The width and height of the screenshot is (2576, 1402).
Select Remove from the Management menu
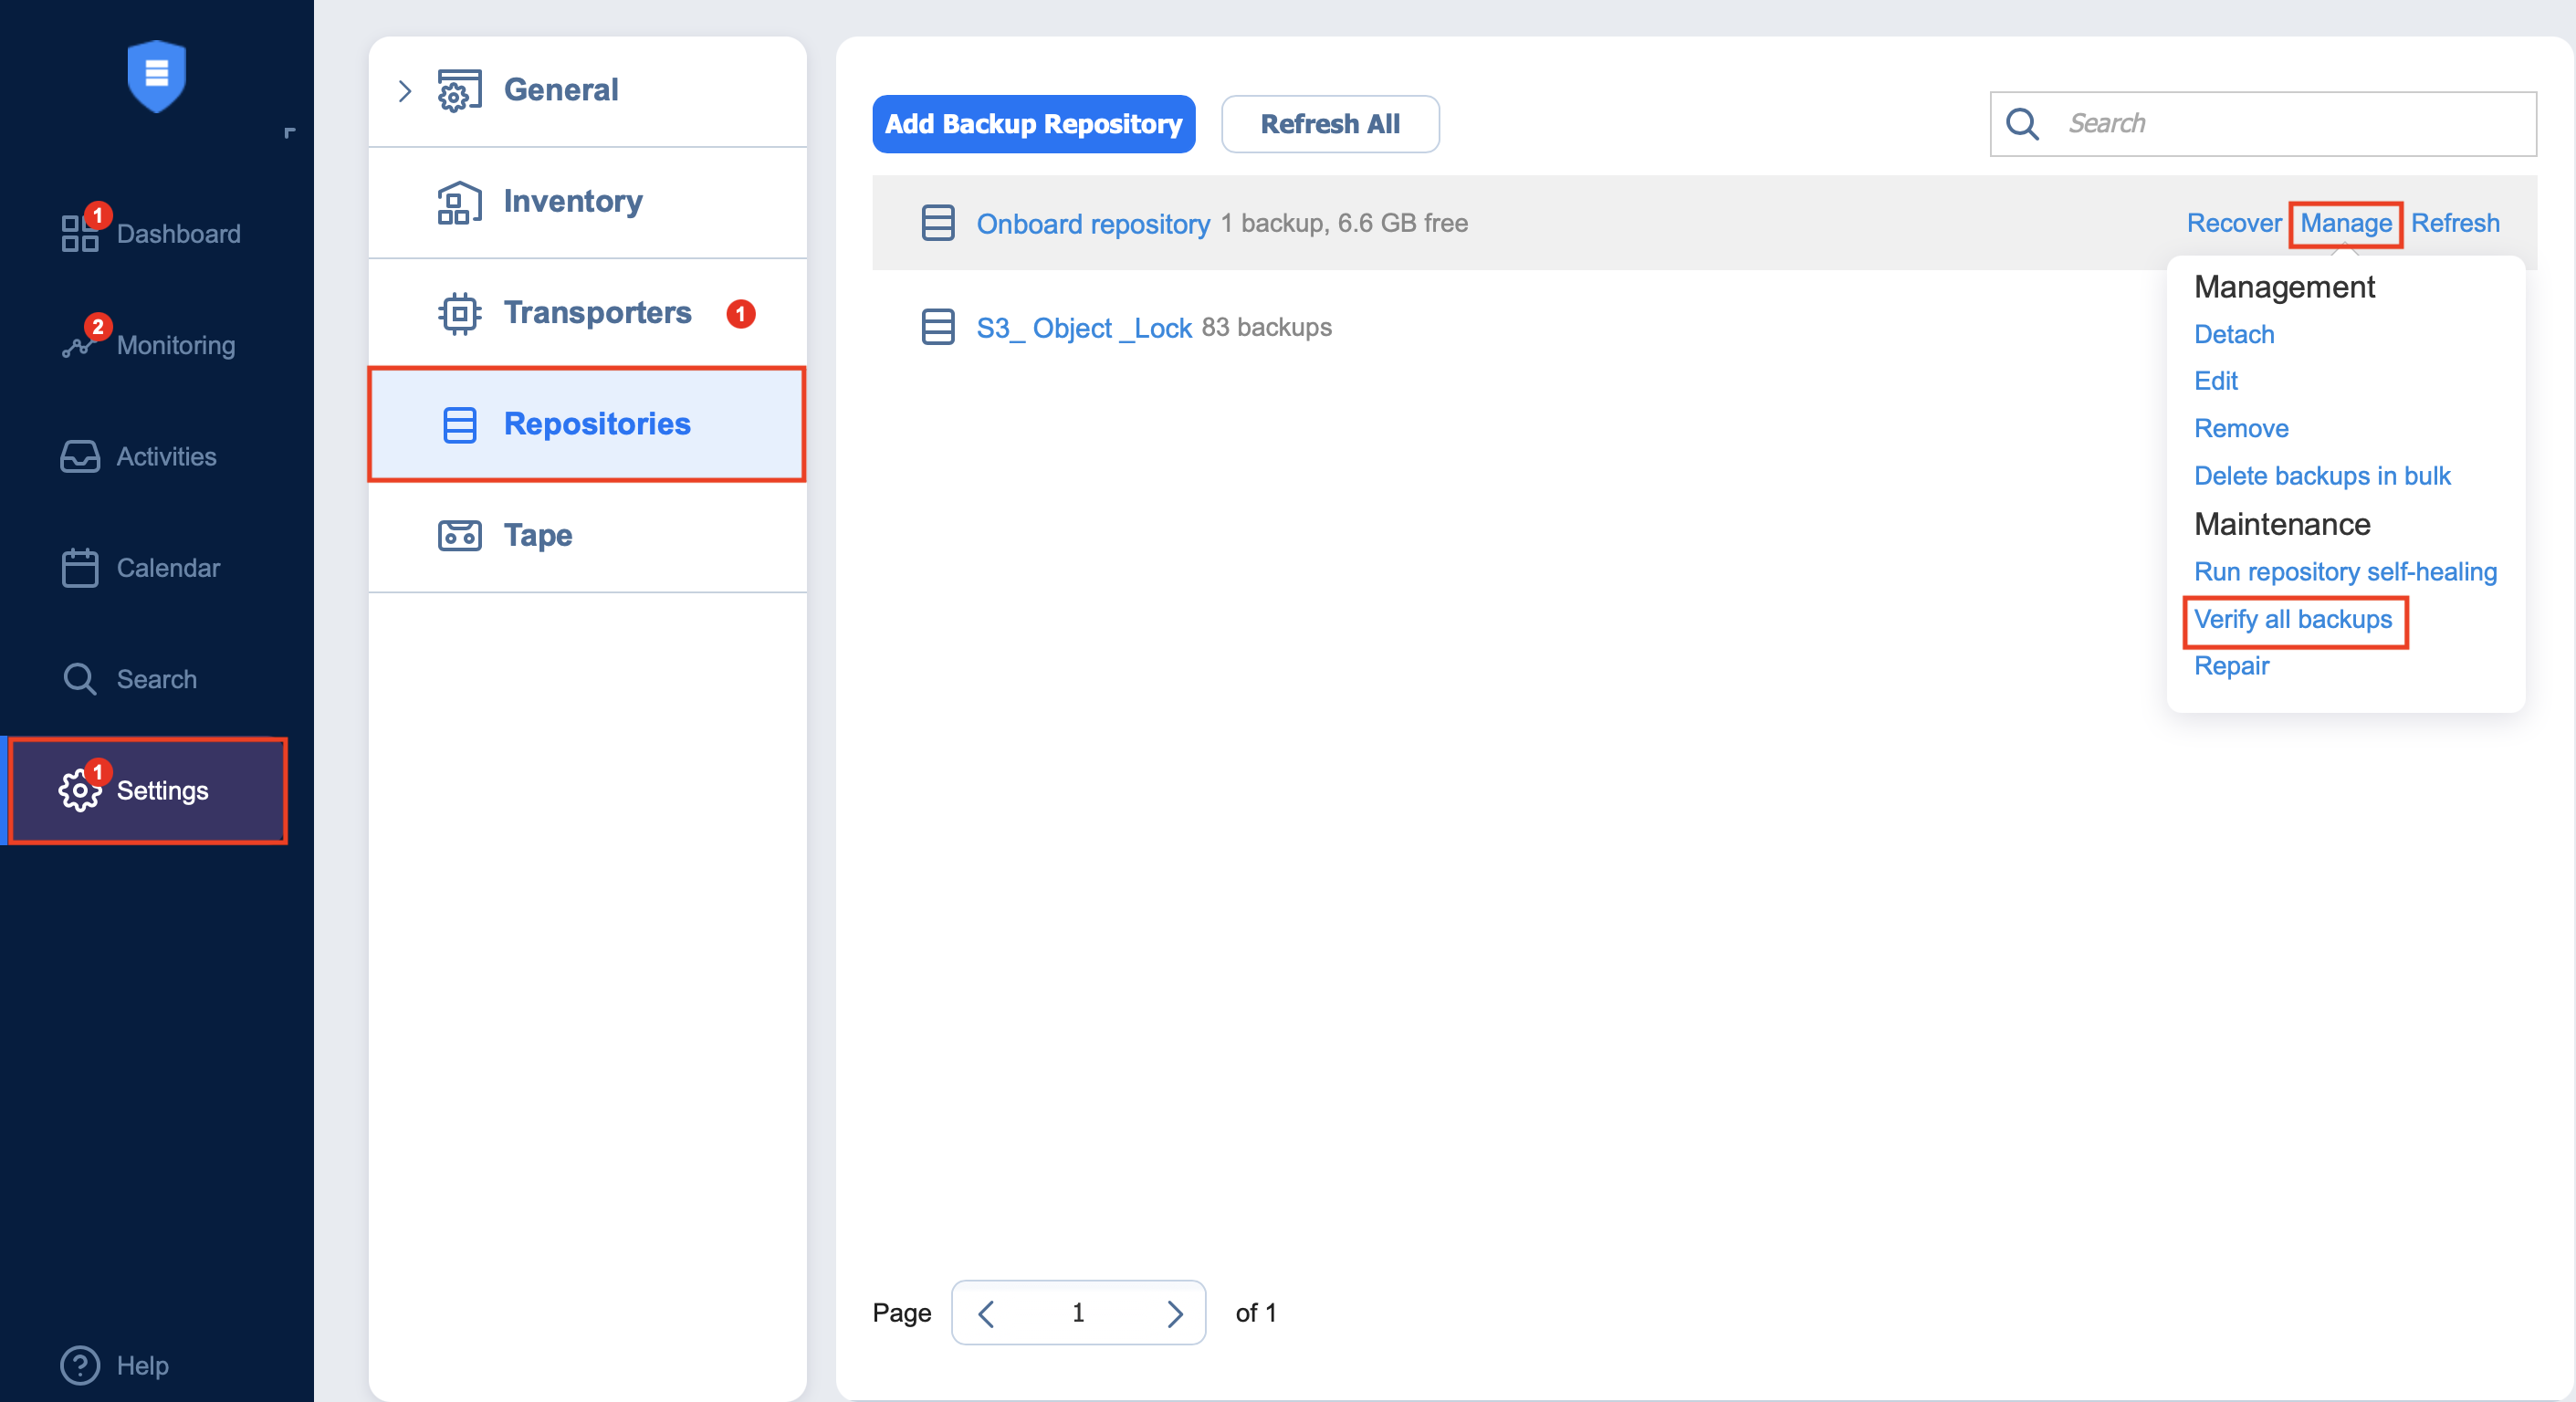coord(2241,429)
